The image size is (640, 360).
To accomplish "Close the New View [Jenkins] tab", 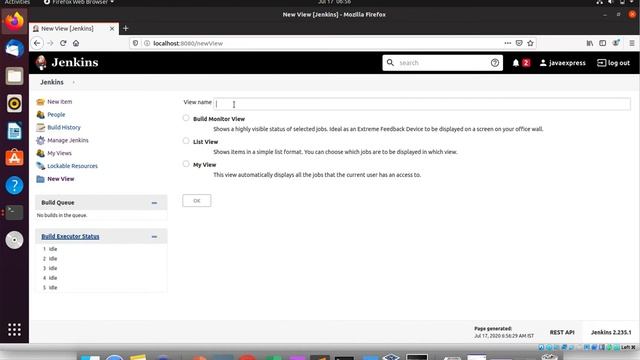I will (112, 29).
